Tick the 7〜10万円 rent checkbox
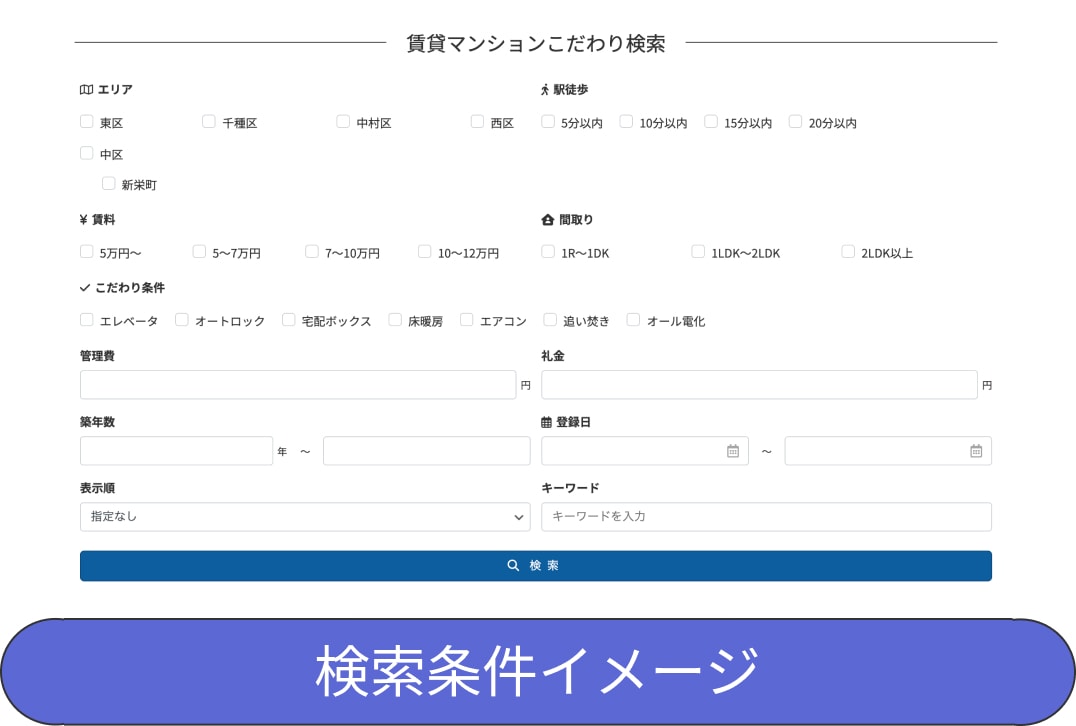This screenshot has width=1076, height=726. point(312,252)
